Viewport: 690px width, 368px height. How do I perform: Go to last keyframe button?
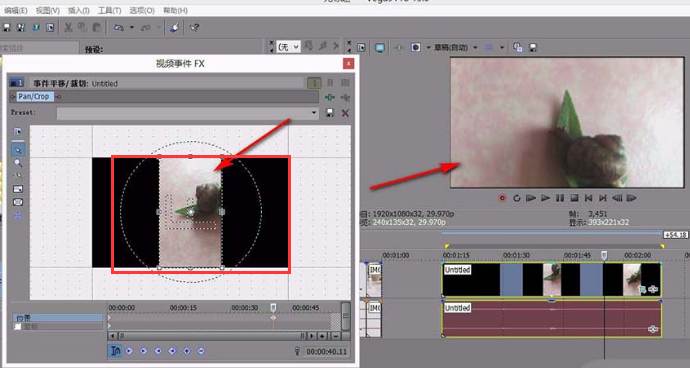(172, 351)
